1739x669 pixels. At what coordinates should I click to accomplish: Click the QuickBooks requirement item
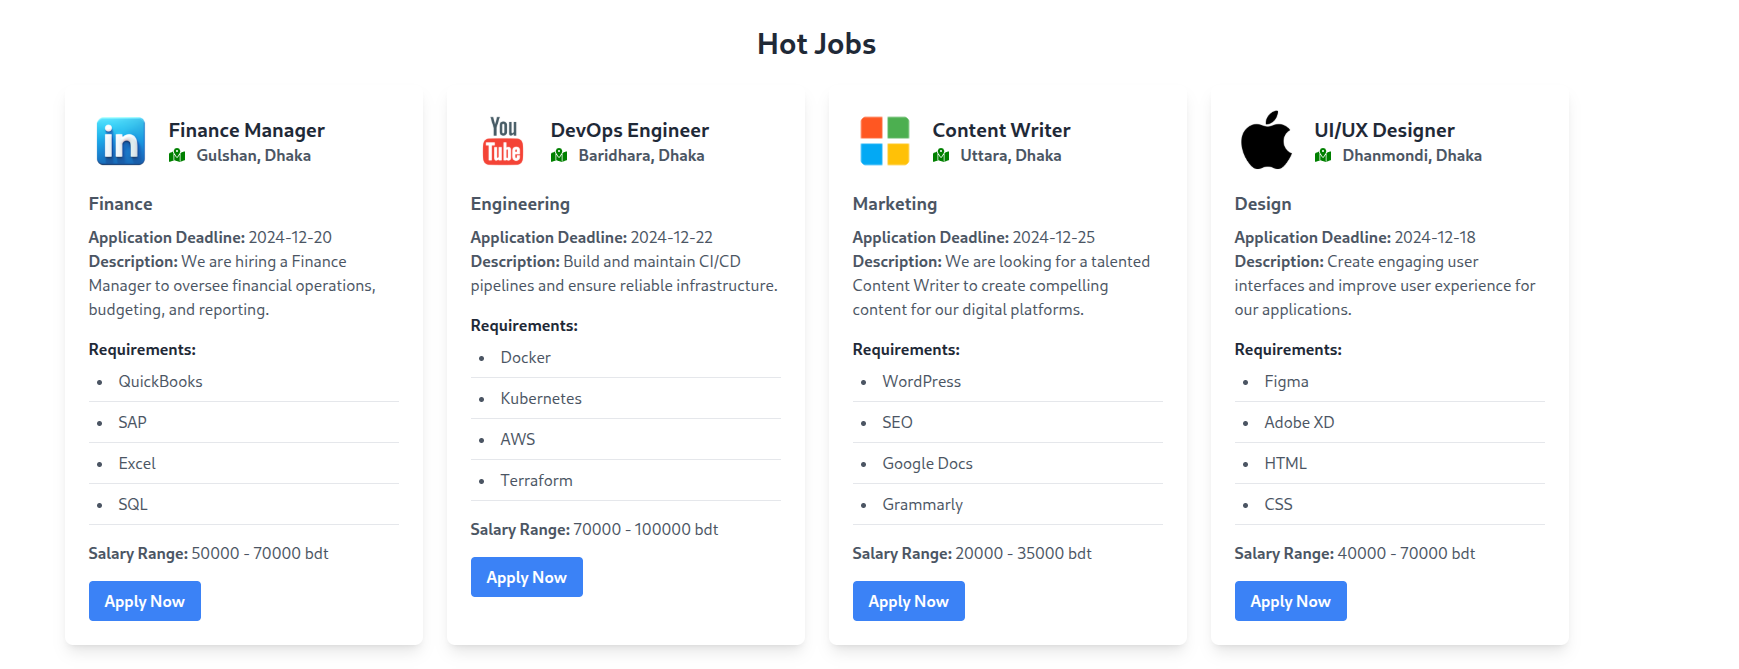(160, 381)
